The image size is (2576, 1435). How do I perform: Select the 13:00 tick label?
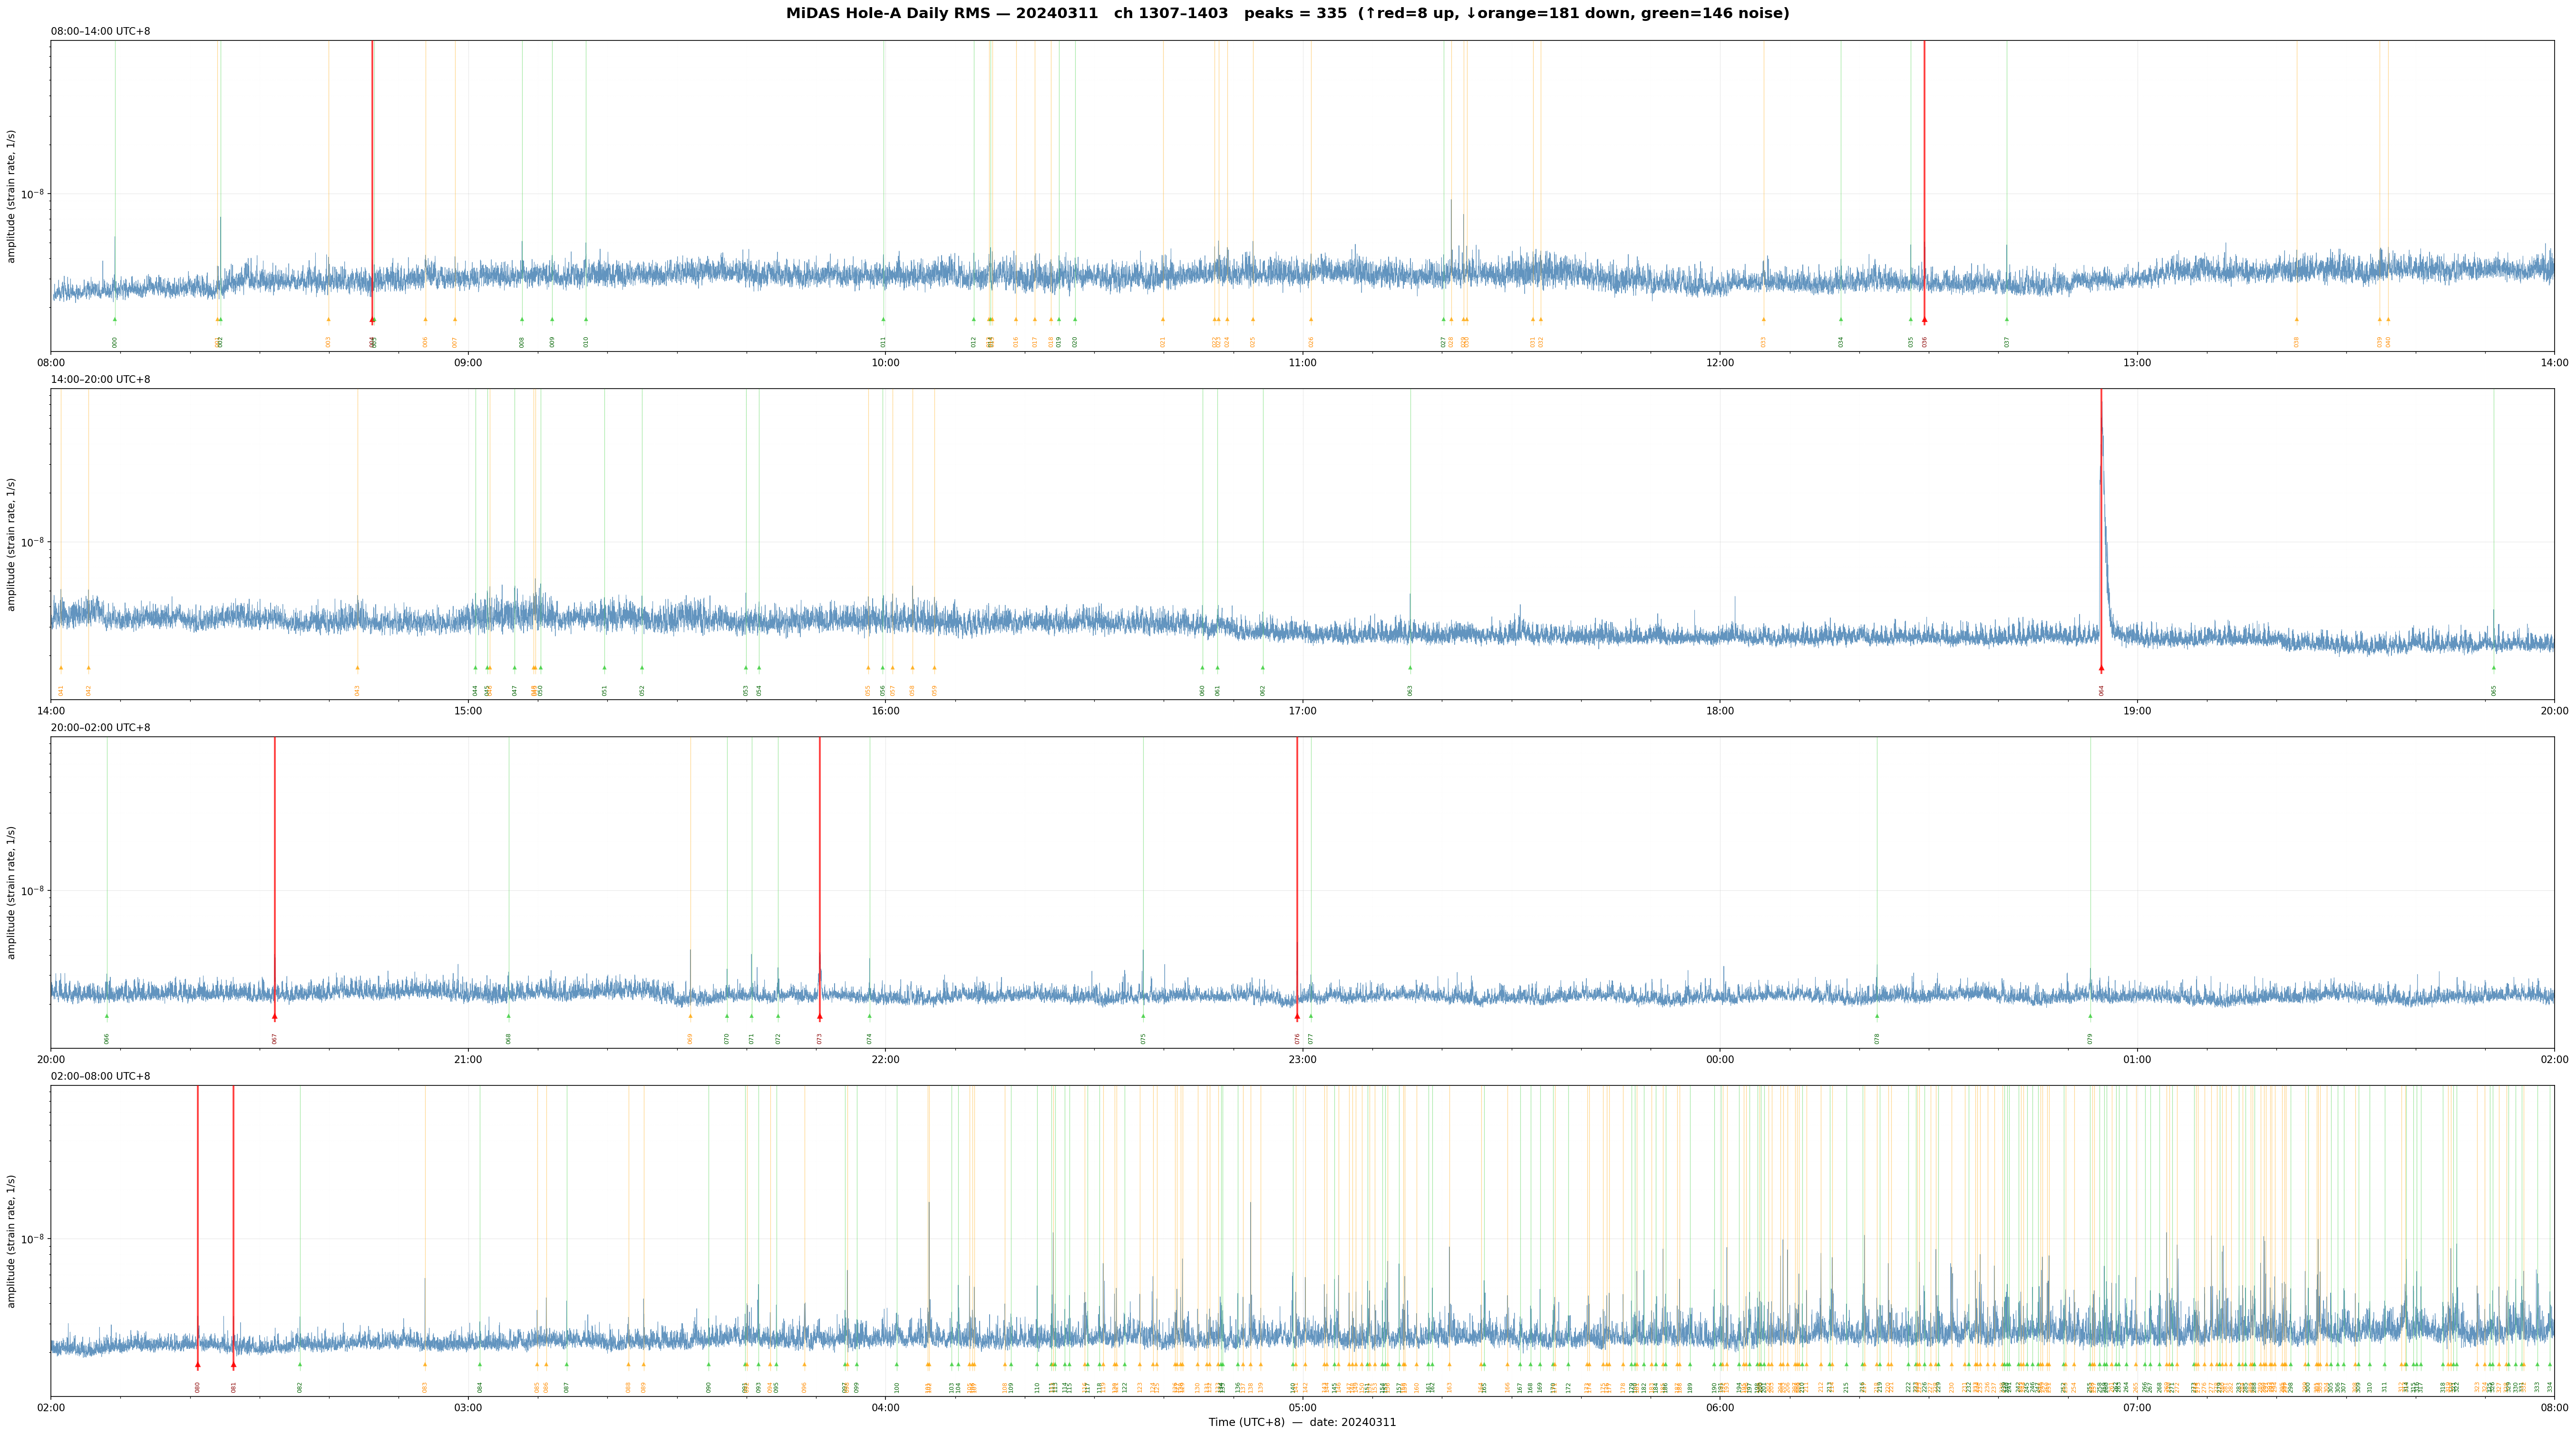point(2137,363)
